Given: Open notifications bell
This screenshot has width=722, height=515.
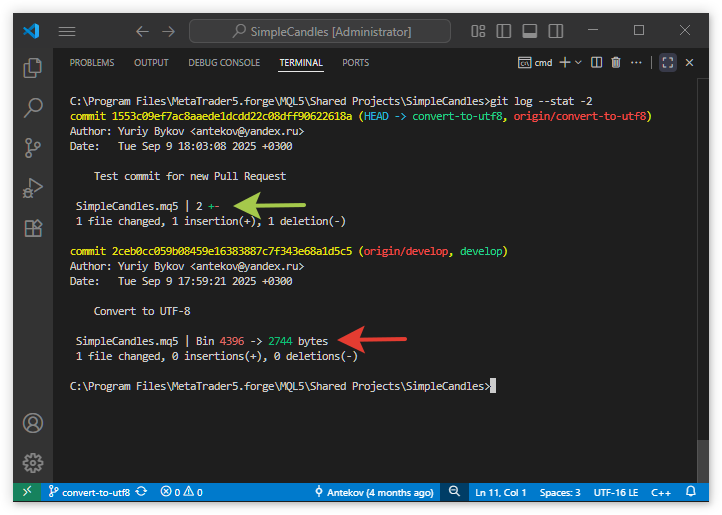Looking at the screenshot, I should (691, 492).
